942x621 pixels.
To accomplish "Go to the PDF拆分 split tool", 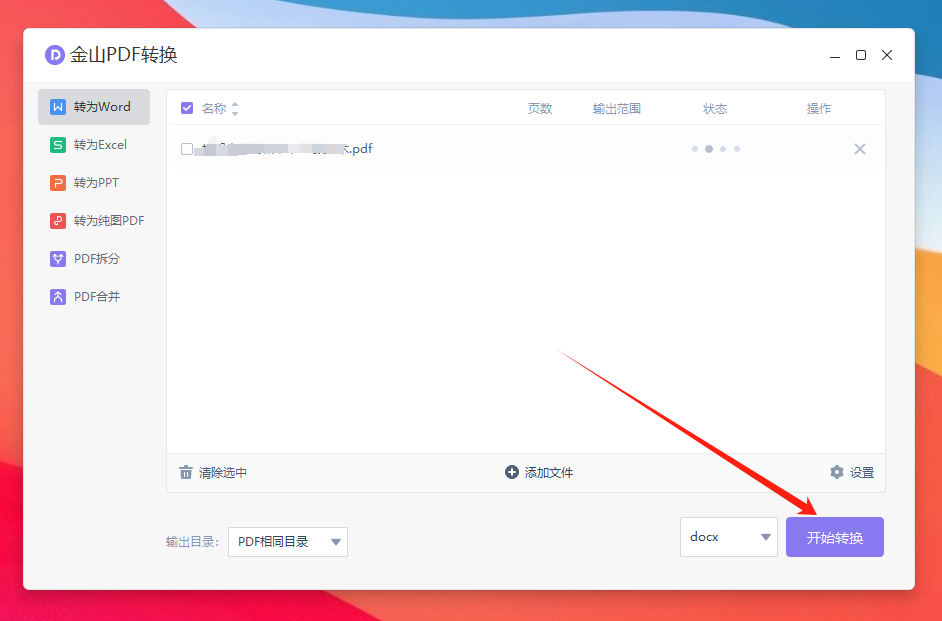I will pos(94,258).
